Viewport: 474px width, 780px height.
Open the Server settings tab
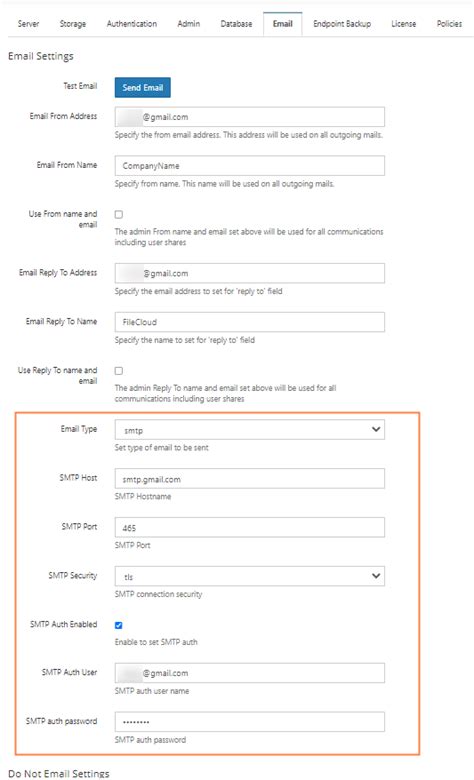pos(28,24)
